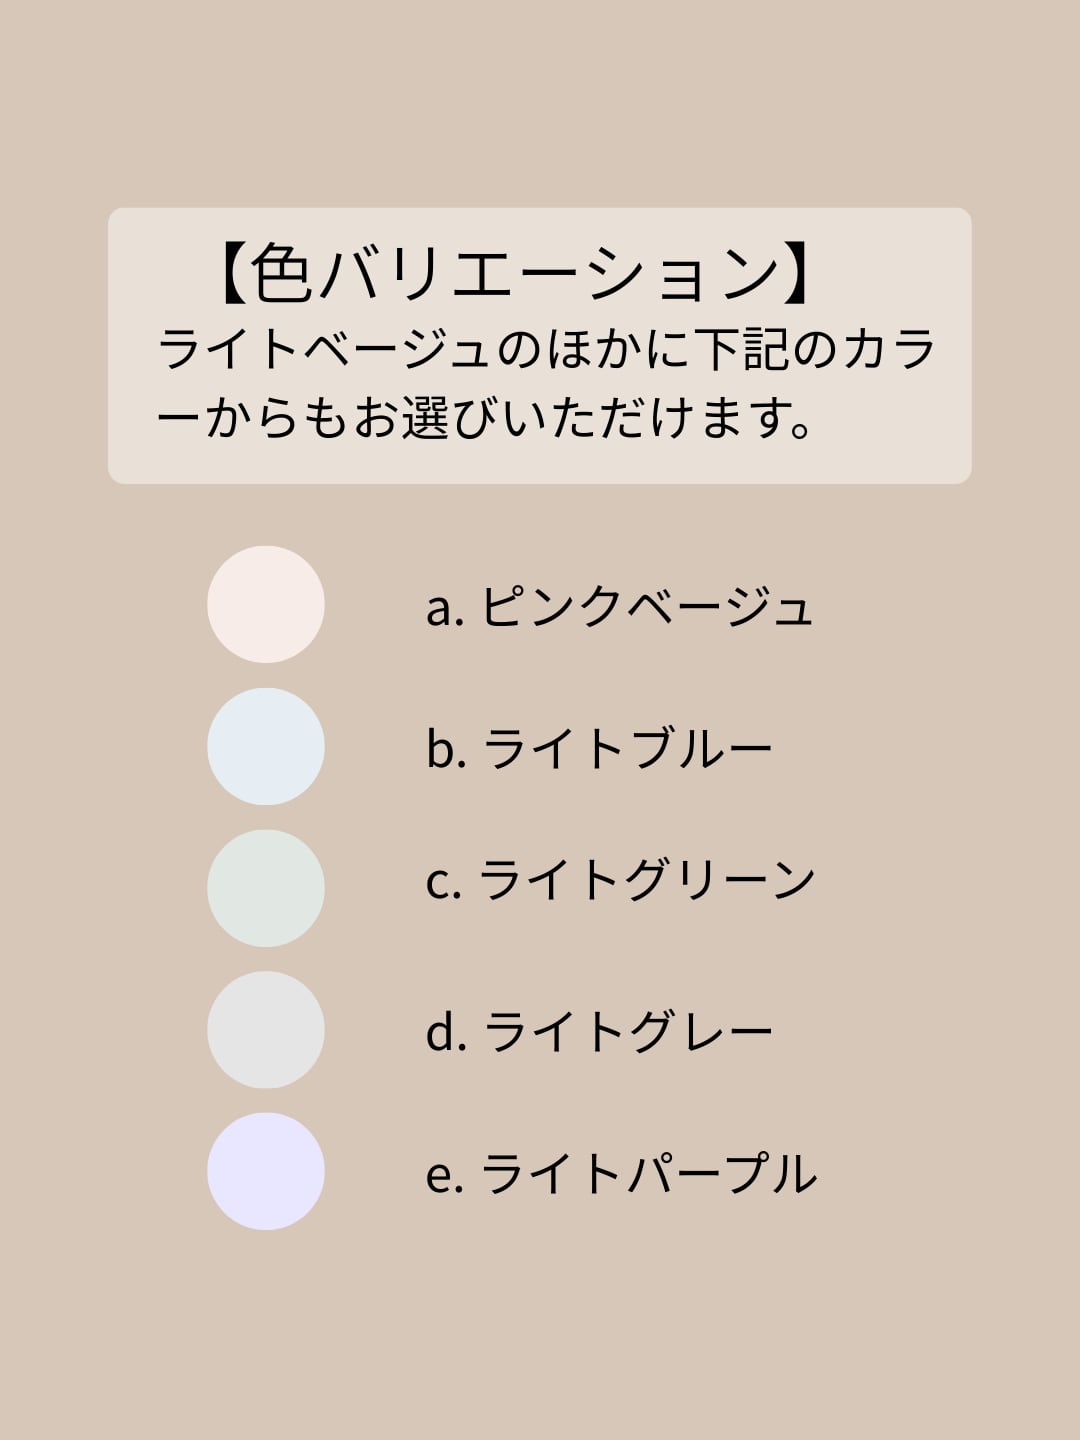Choose the 'd. ライトグレー' option text
This screenshot has height=1440, width=1080.
click(599, 1032)
